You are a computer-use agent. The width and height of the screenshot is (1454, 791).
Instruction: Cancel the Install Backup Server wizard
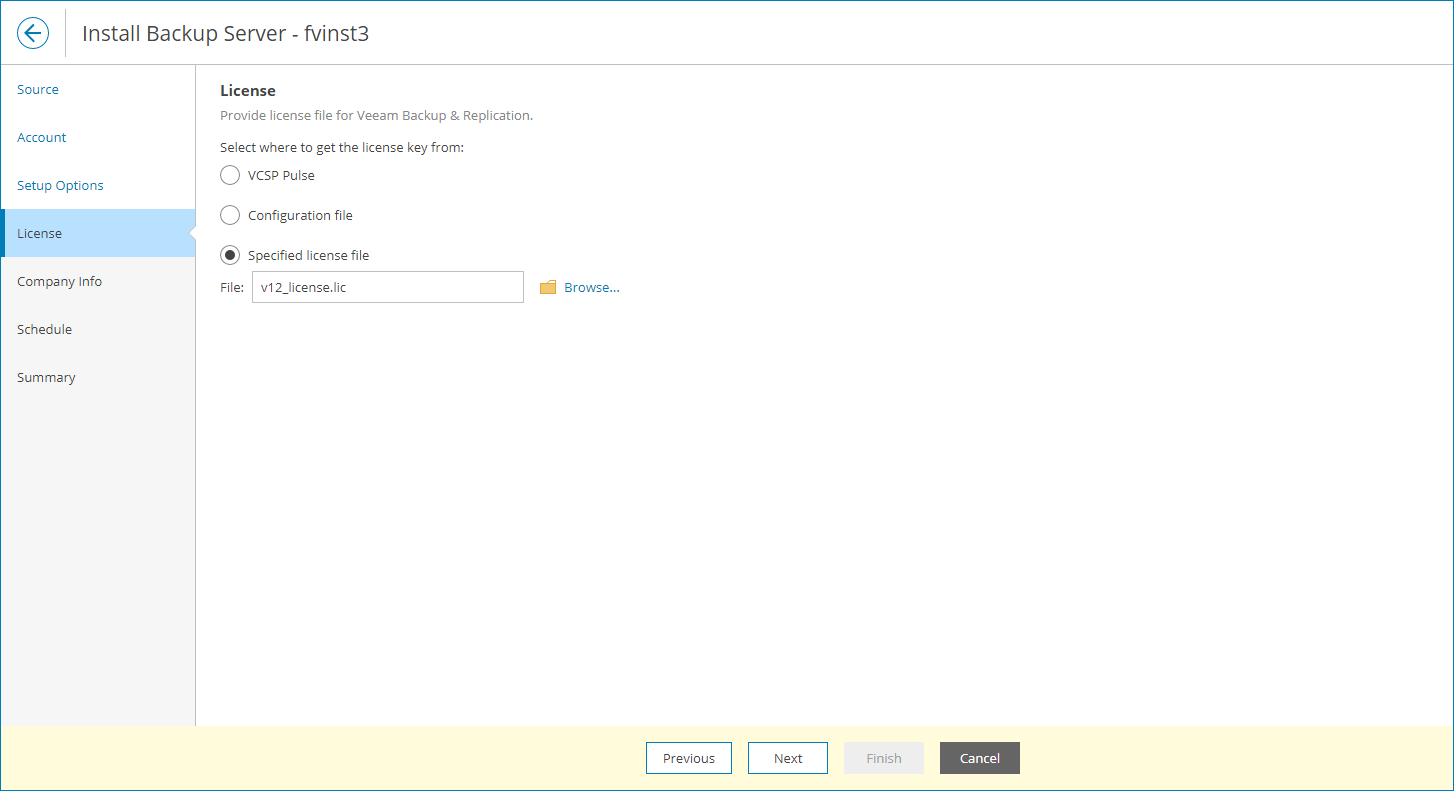click(979, 758)
